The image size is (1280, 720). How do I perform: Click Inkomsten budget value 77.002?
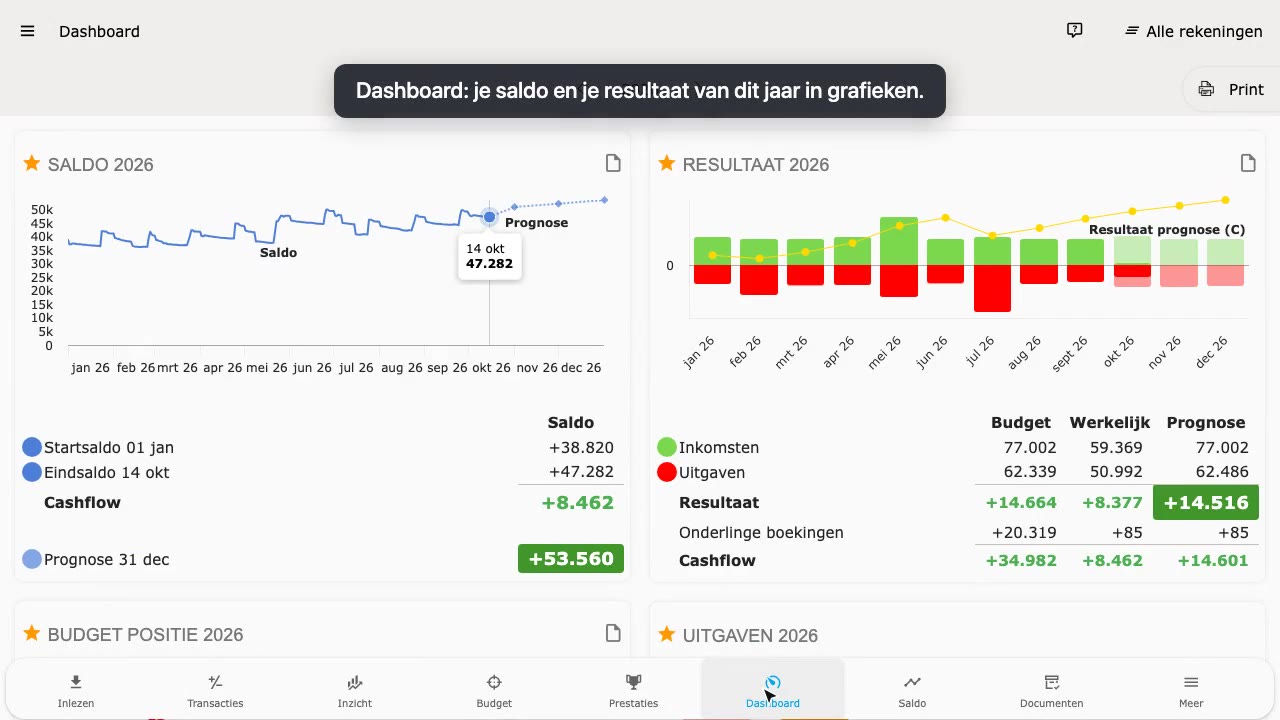pyautogui.click(x=1029, y=447)
